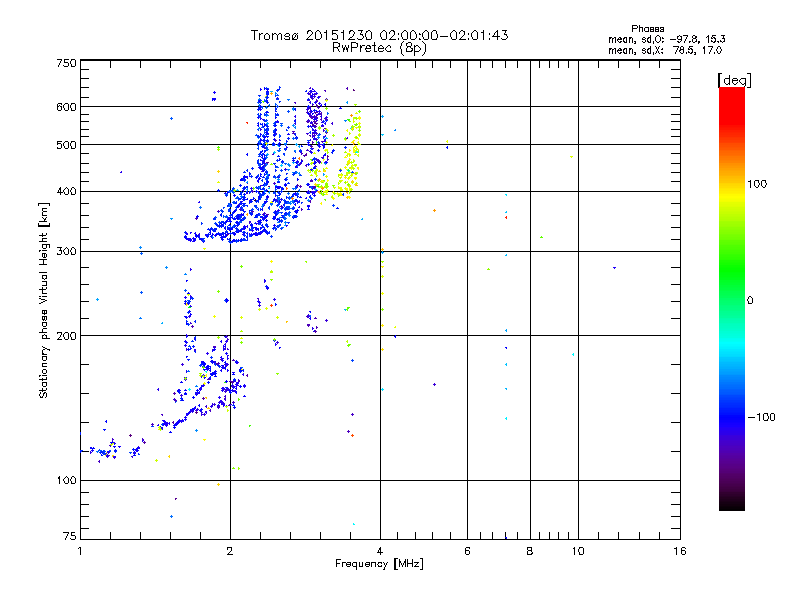The width and height of the screenshot is (800, 600).
Task: Click the y-axis tick label '75'
Action: coord(70,536)
